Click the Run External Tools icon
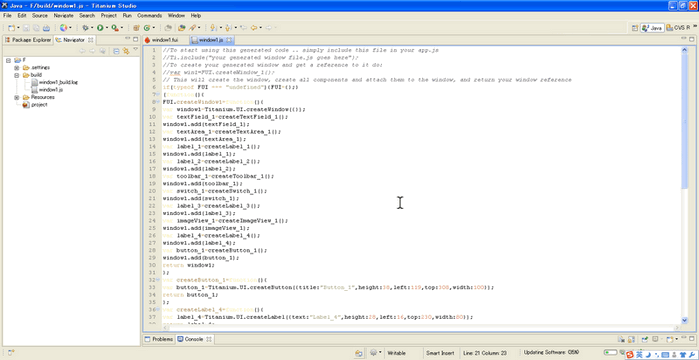The height and width of the screenshot is (360, 699). coord(115,28)
